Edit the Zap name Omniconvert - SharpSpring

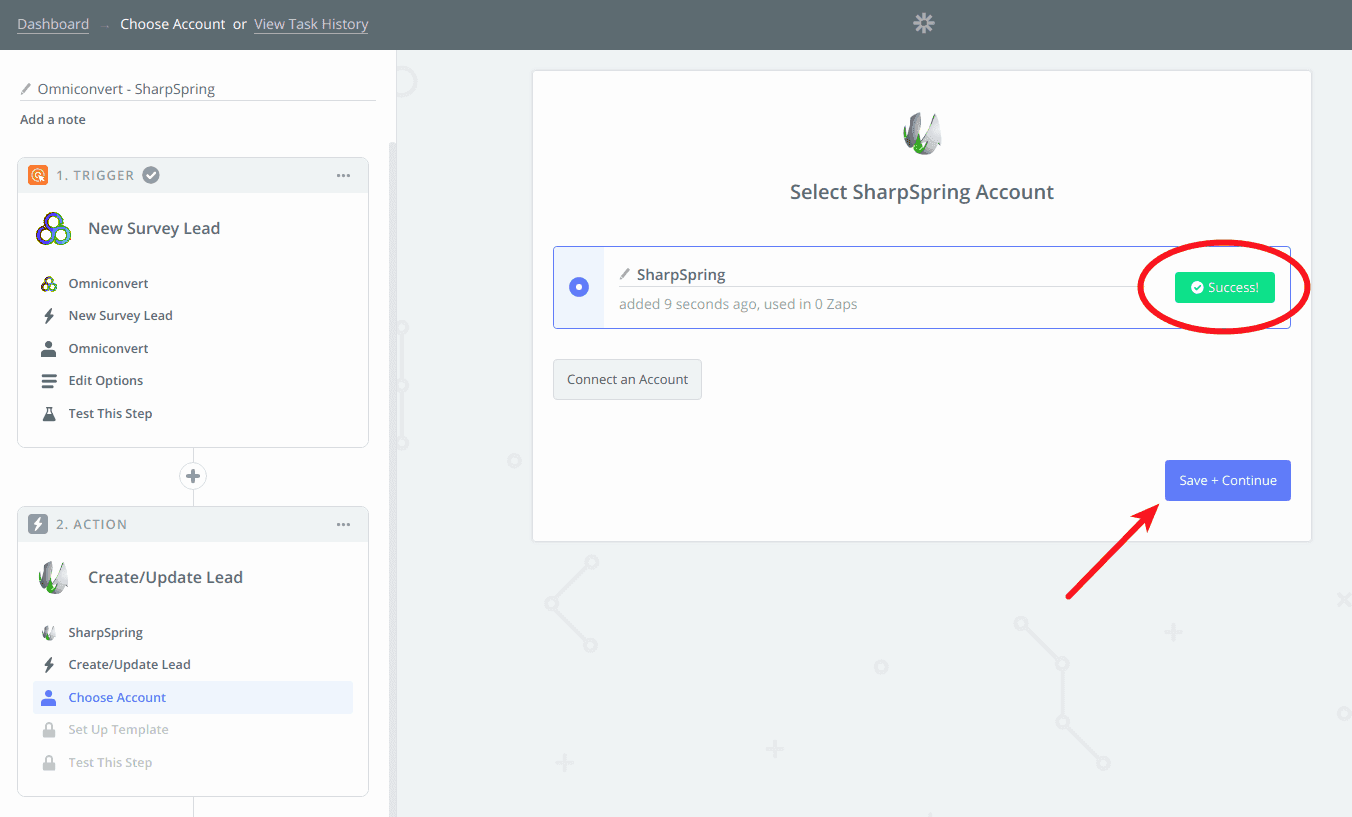point(126,88)
